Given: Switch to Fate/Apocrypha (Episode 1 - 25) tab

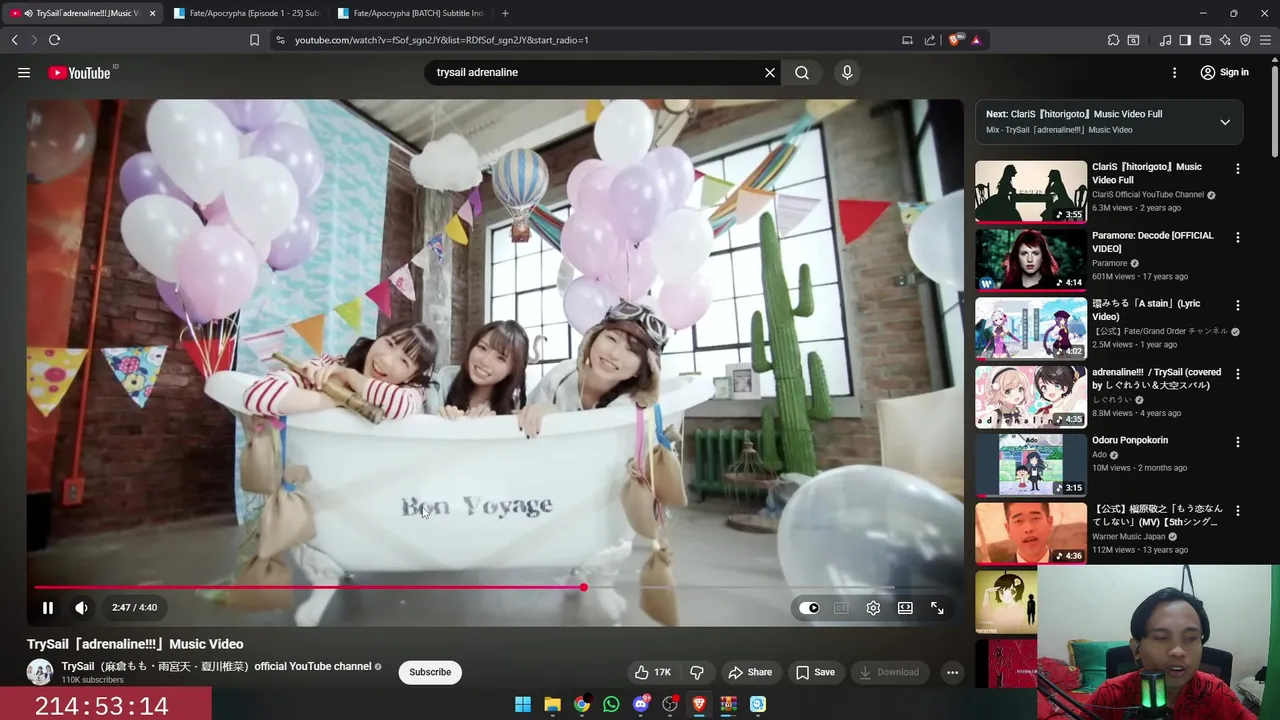Looking at the screenshot, I should point(245,13).
